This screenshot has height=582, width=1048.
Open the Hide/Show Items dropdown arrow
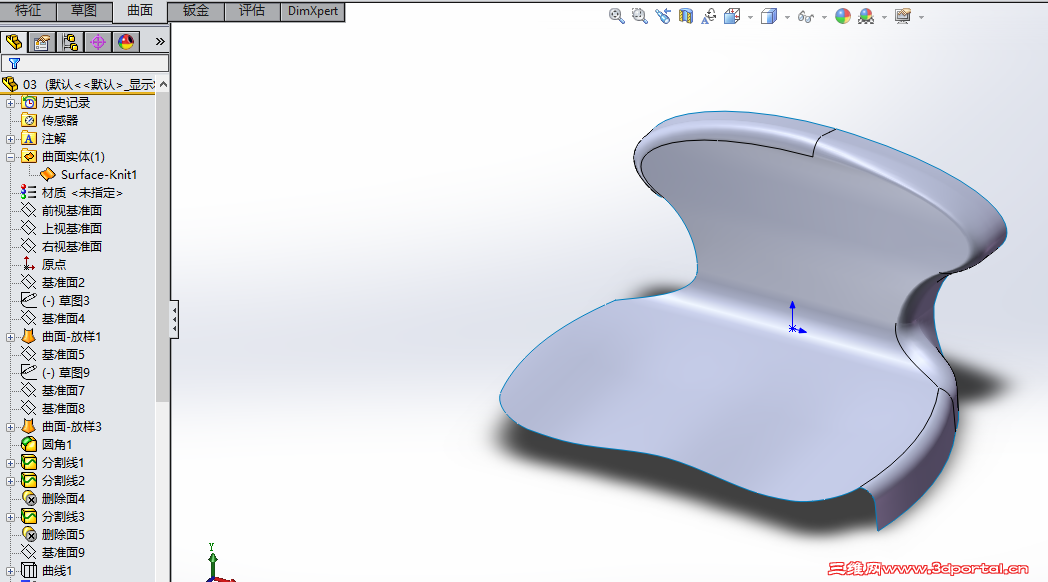coord(823,17)
